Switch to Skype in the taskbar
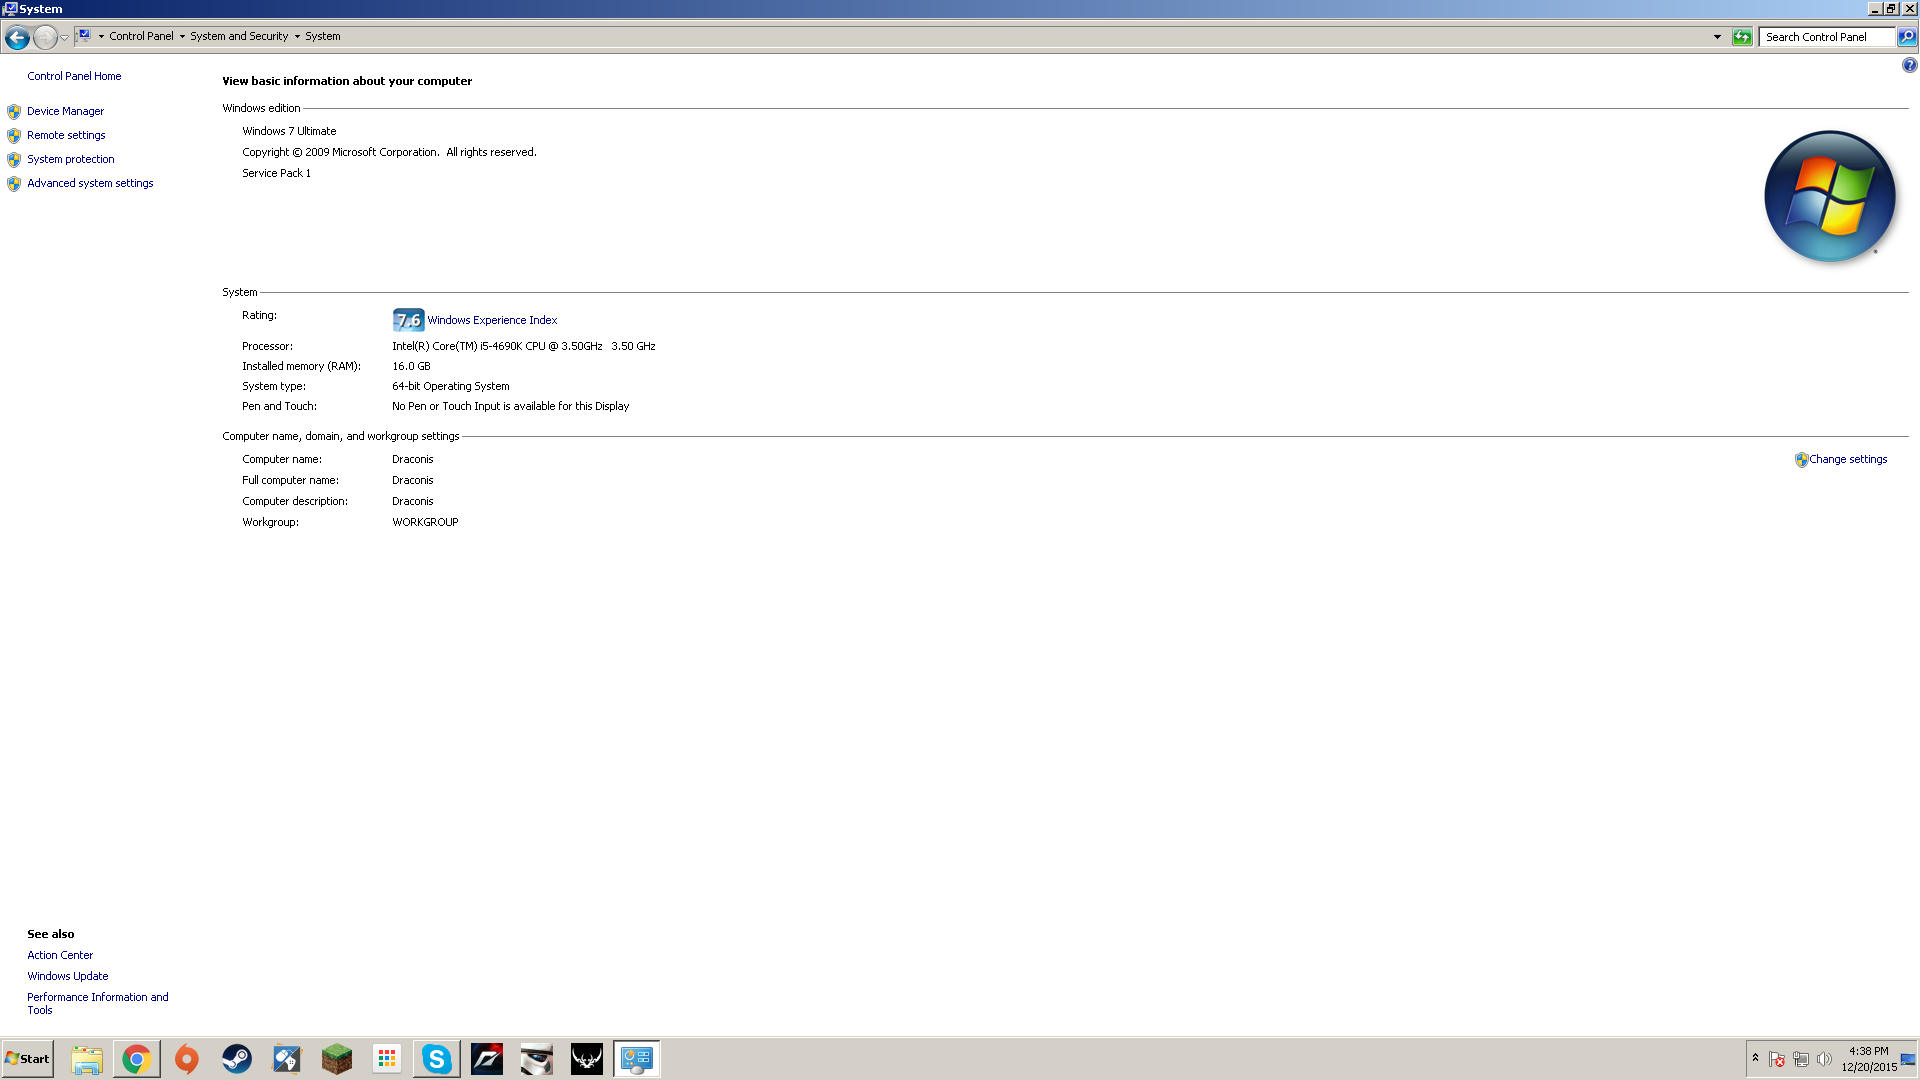1920x1080 pixels. pyautogui.click(x=437, y=1059)
